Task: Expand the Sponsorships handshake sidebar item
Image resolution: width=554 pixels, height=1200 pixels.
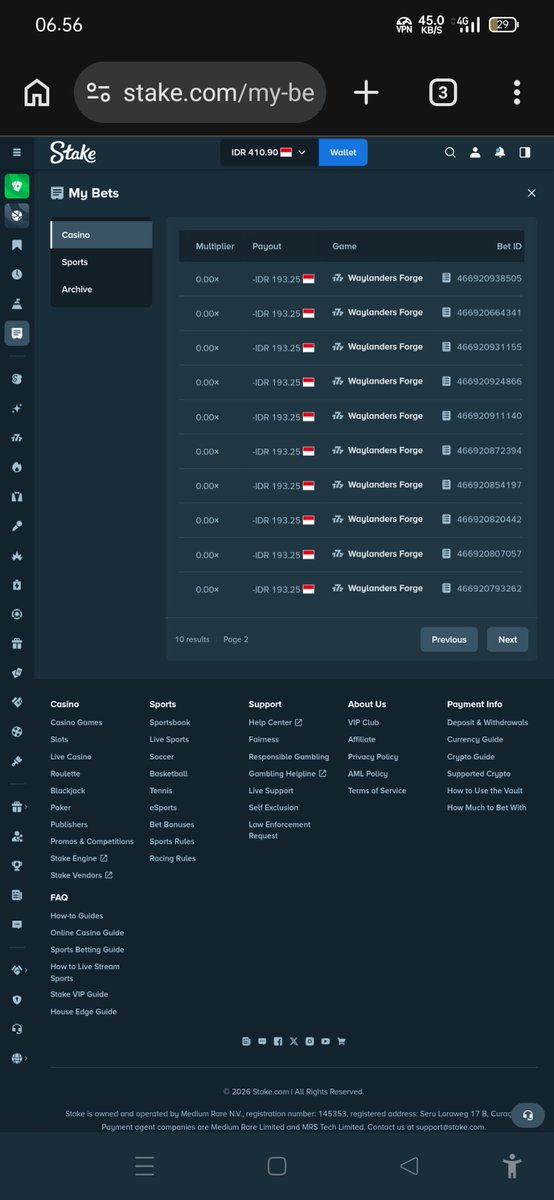Action: click(17, 969)
